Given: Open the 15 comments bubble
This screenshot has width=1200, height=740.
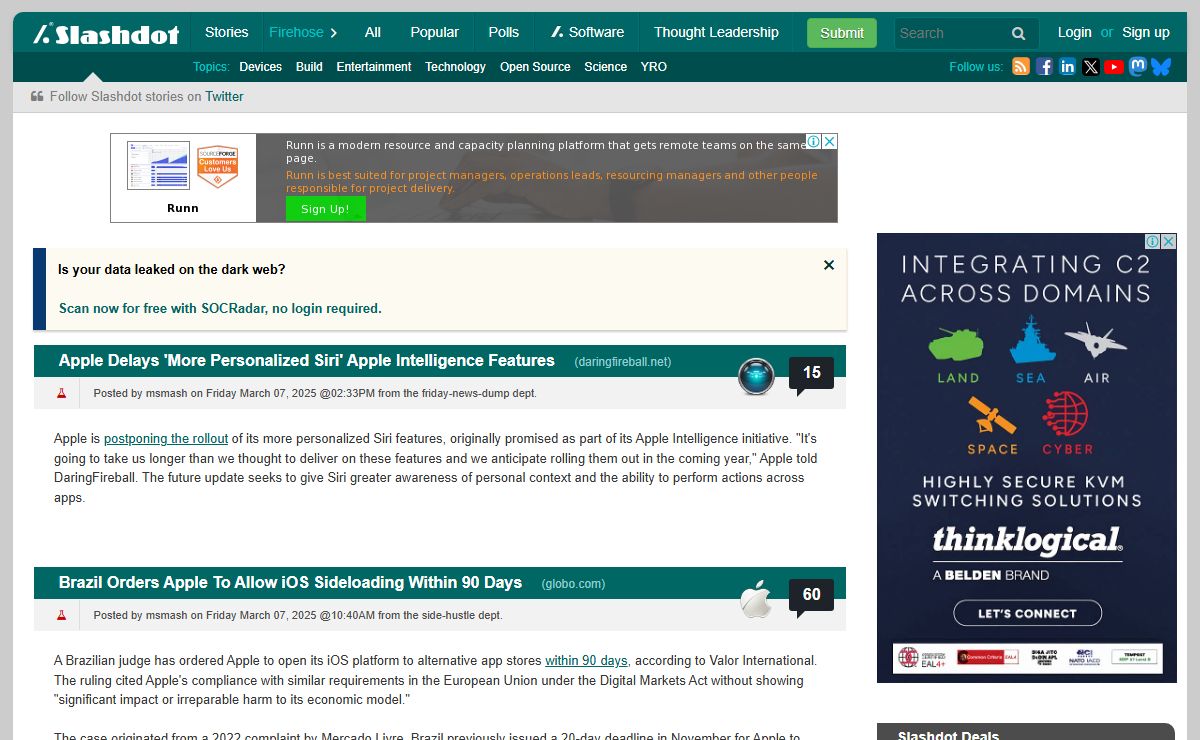Looking at the screenshot, I should point(811,375).
